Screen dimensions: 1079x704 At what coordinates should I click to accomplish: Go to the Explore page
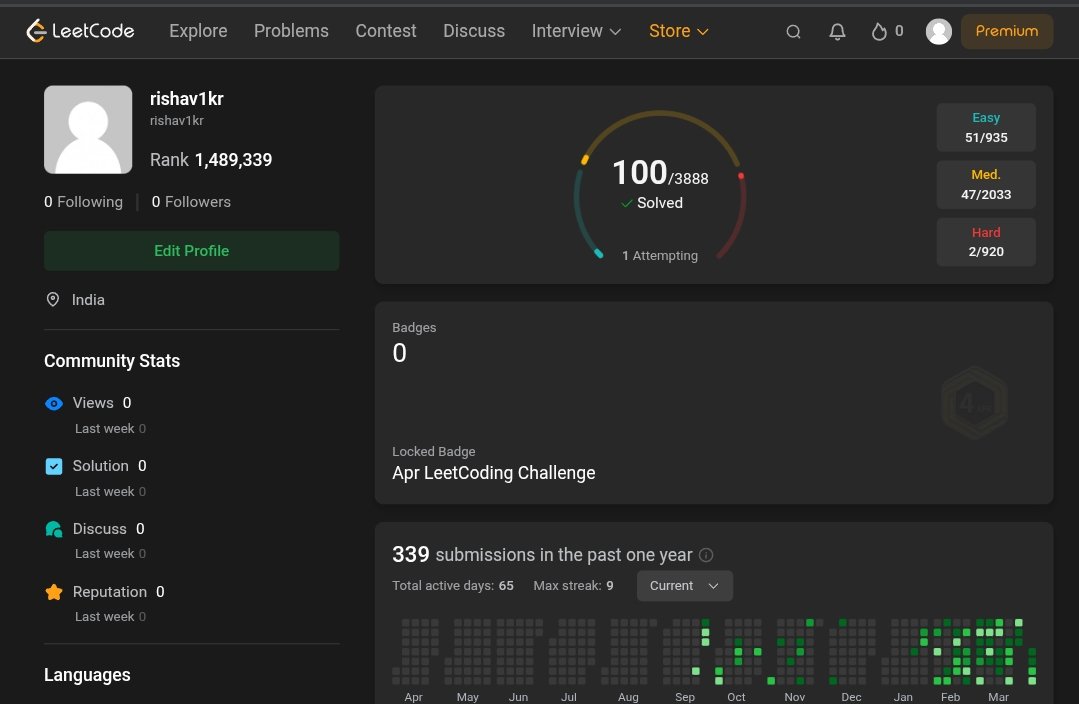[198, 31]
